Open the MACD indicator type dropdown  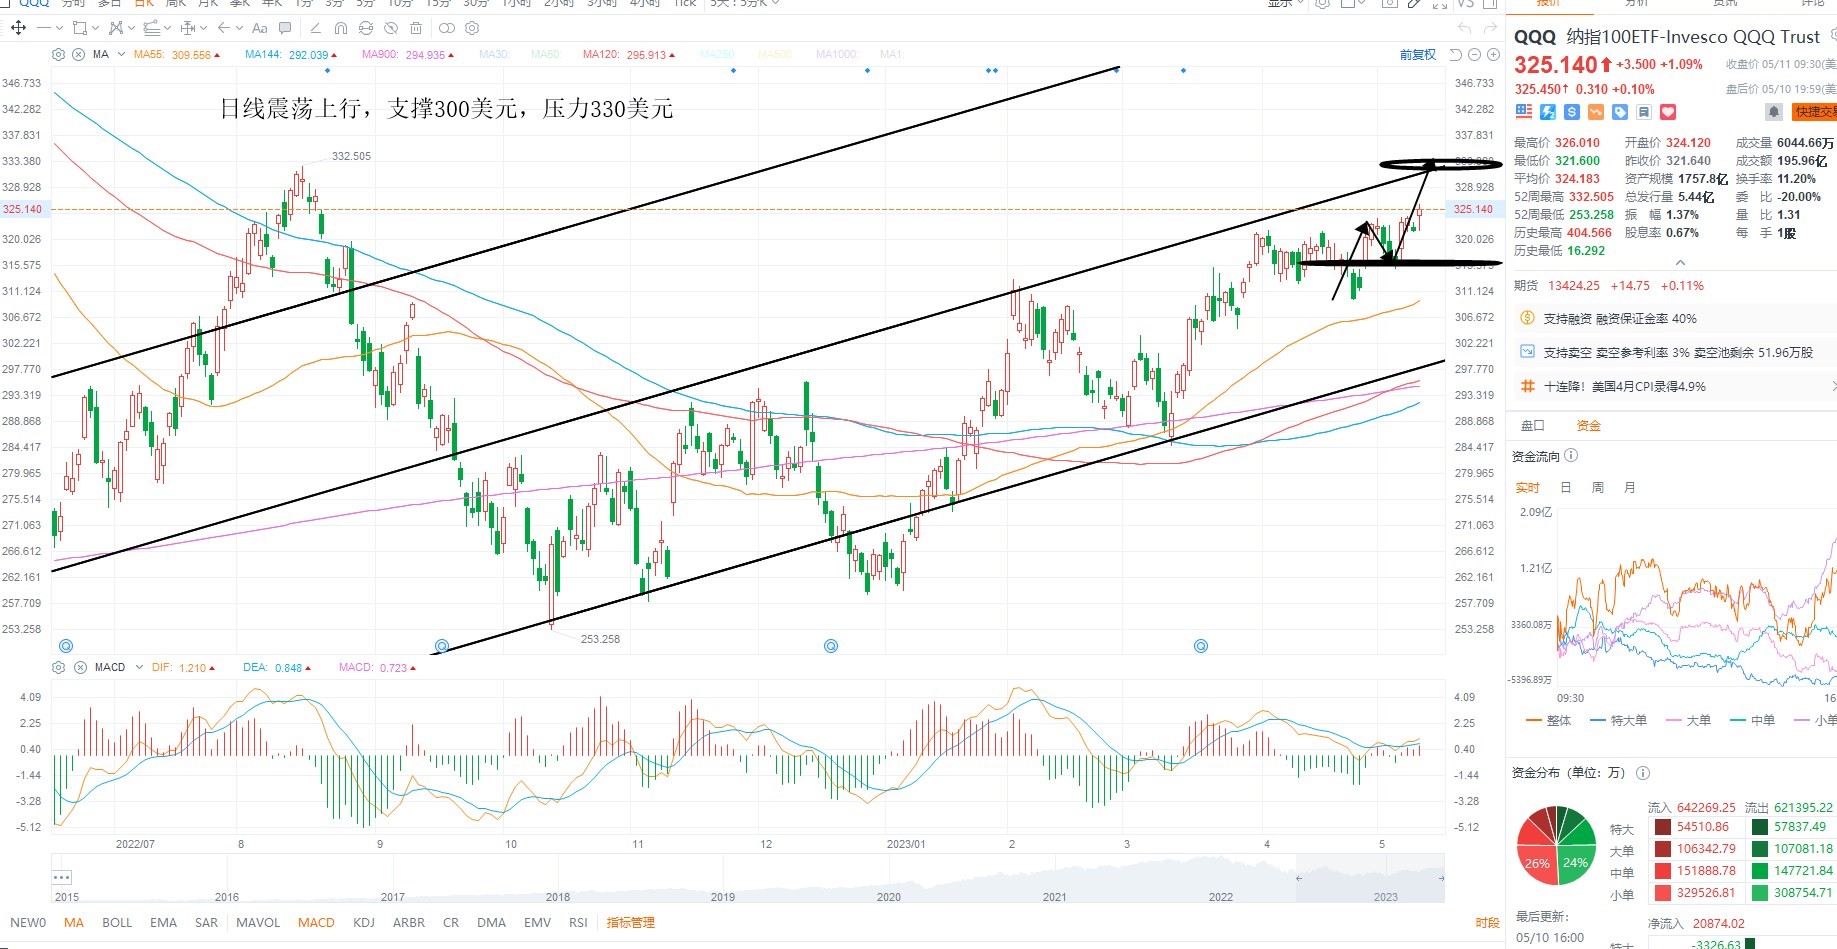click(x=140, y=667)
